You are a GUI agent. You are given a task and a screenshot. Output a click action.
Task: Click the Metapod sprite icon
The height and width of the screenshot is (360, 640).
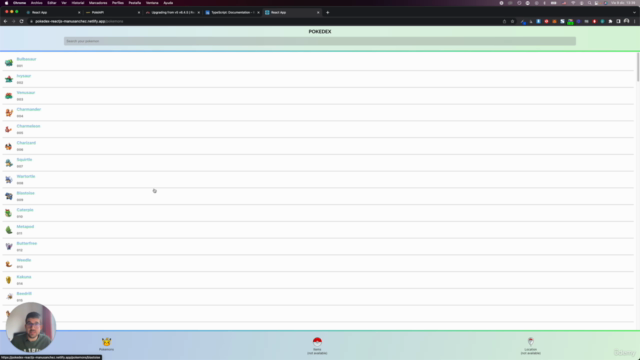pyautogui.click(x=9, y=230)
